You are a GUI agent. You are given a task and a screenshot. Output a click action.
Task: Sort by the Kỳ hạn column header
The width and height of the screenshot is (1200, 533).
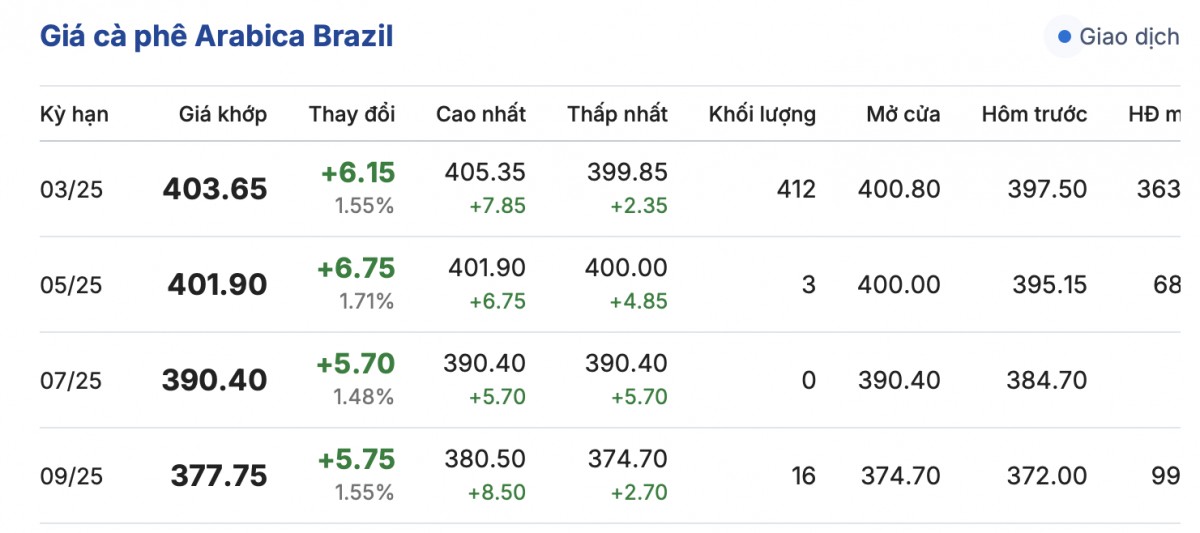click(x=74, y=114)
